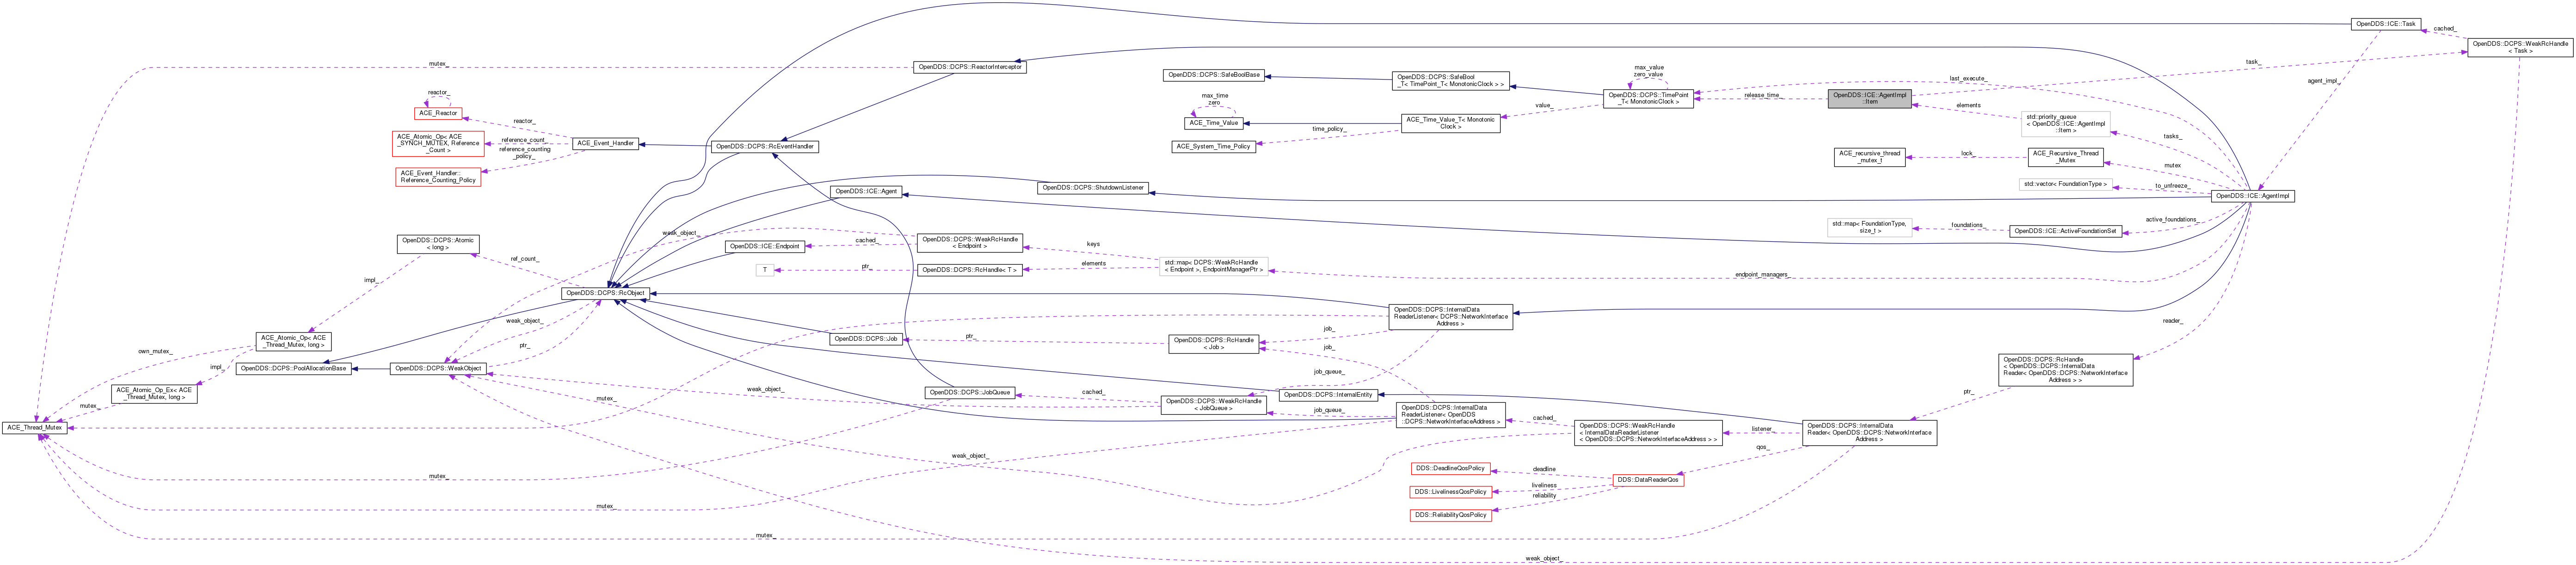The width and height of the screenshot is (2576, 565).
Task: Select the ACE_Atomic_Op< ACE_Thread_Mutex, long > node
Action: pyautogui.click(x=293, y=341)
